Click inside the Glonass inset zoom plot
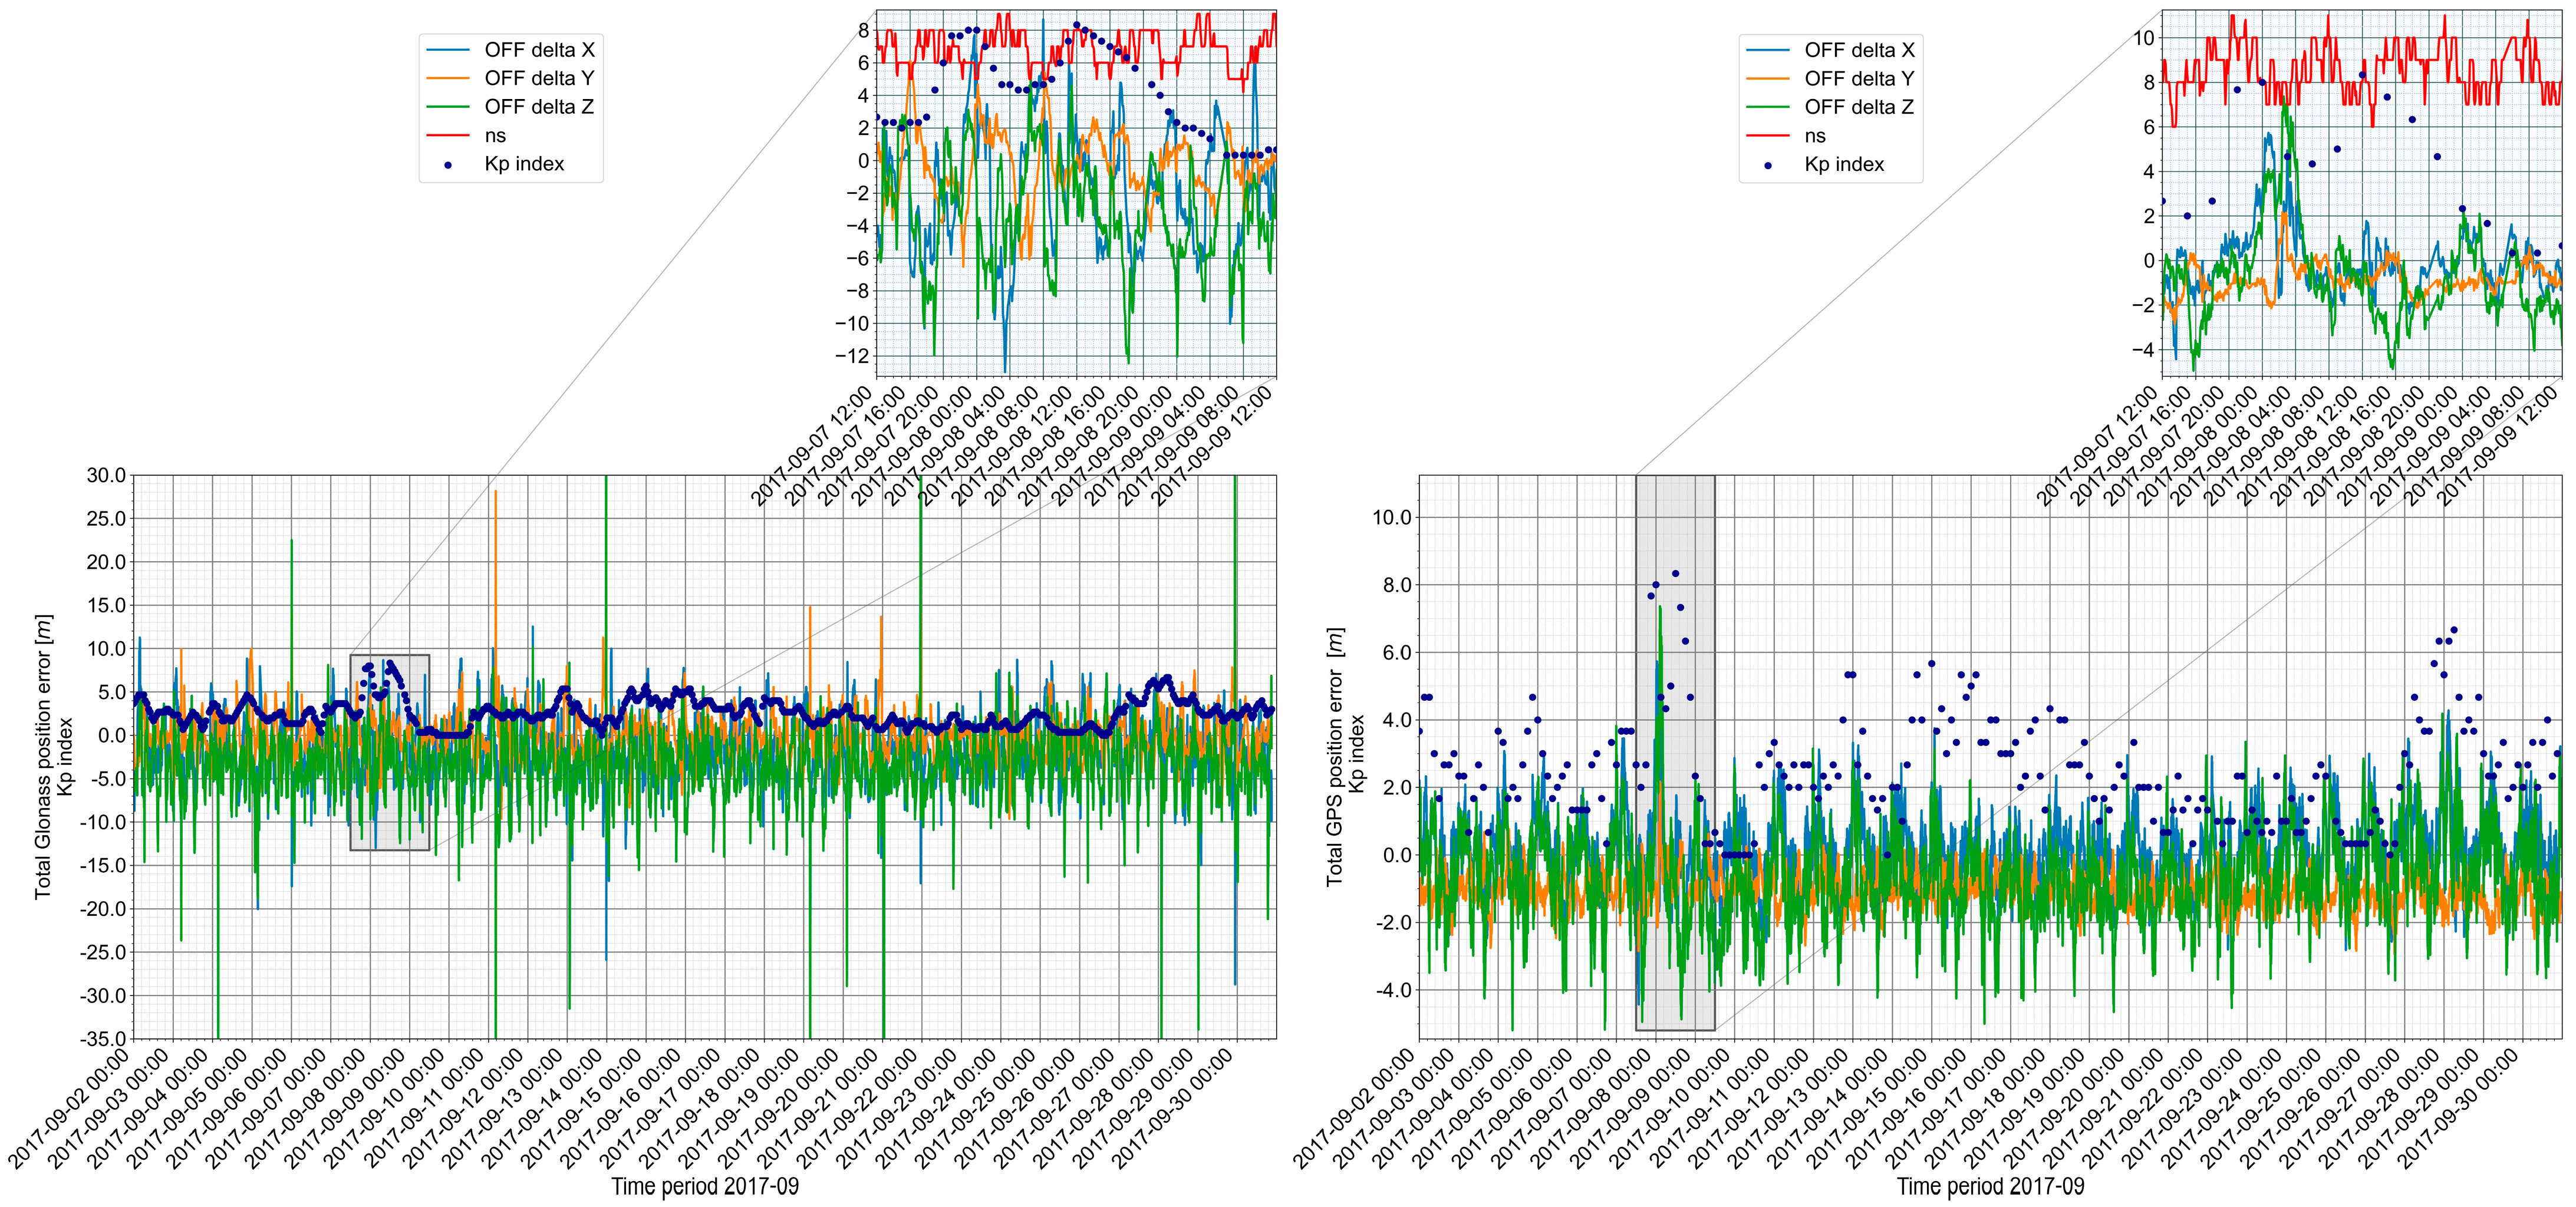This screenshot has height=1207, width=2576. 1076,194
